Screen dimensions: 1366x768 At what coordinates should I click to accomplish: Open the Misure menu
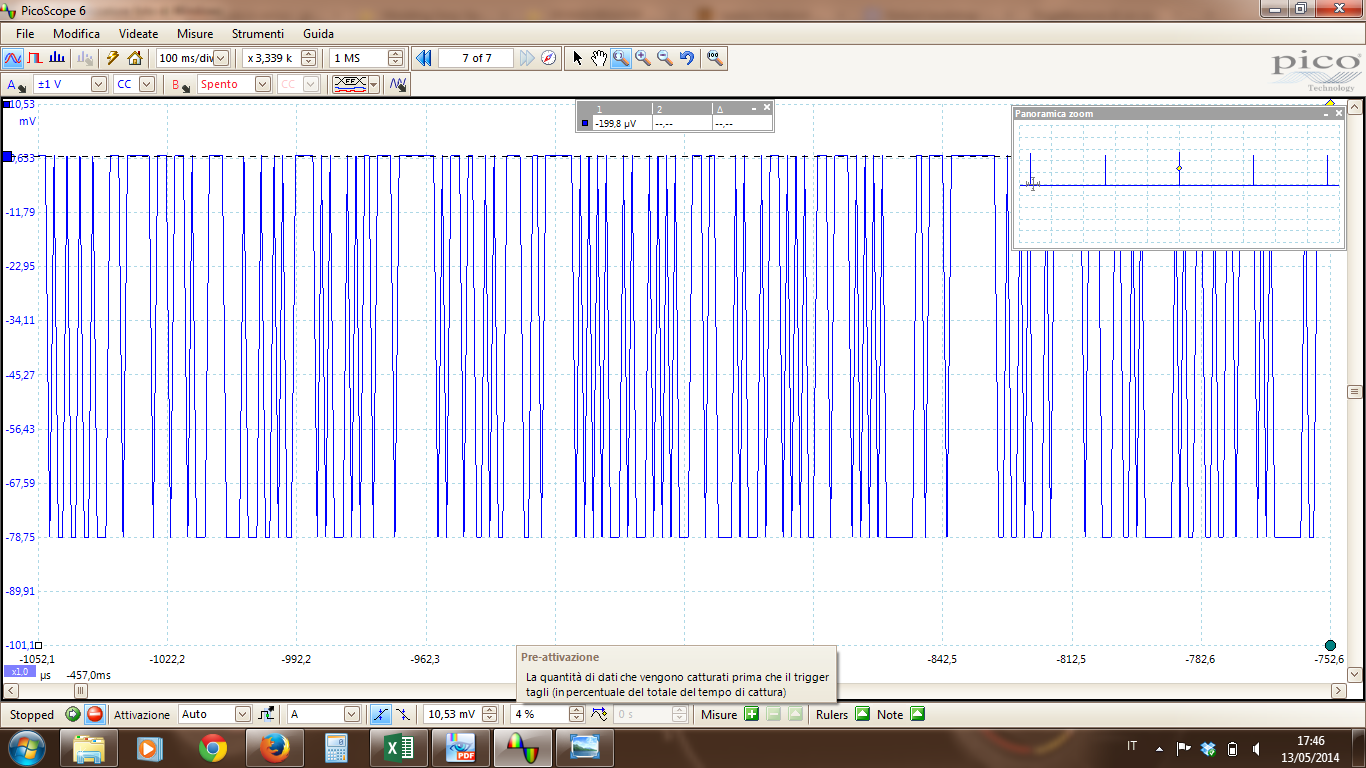coord(195,34)
